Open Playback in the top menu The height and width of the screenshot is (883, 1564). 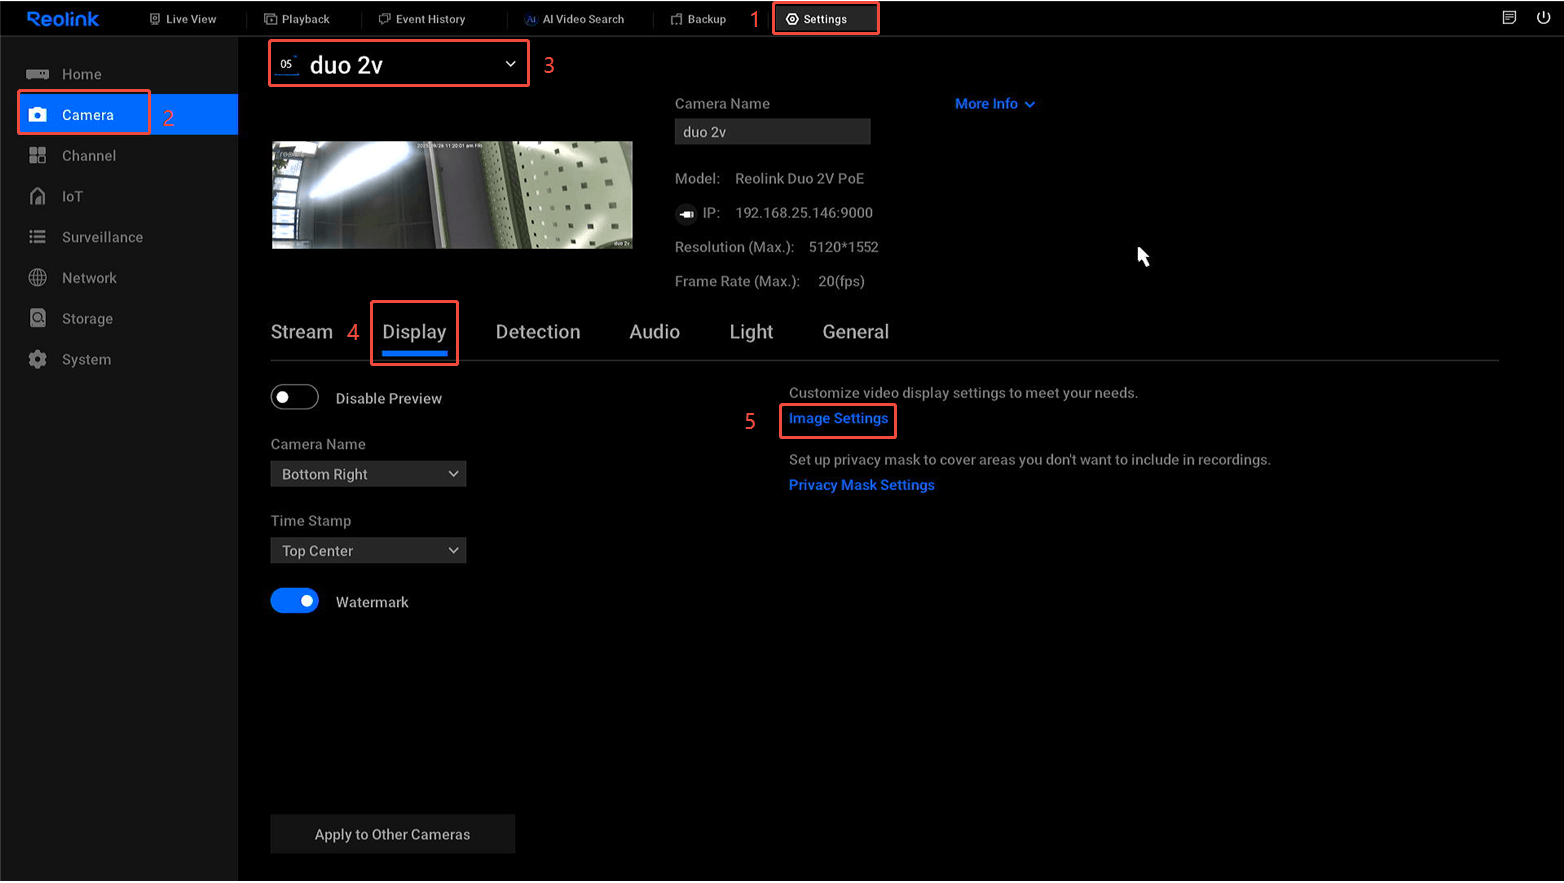[297, 19]
